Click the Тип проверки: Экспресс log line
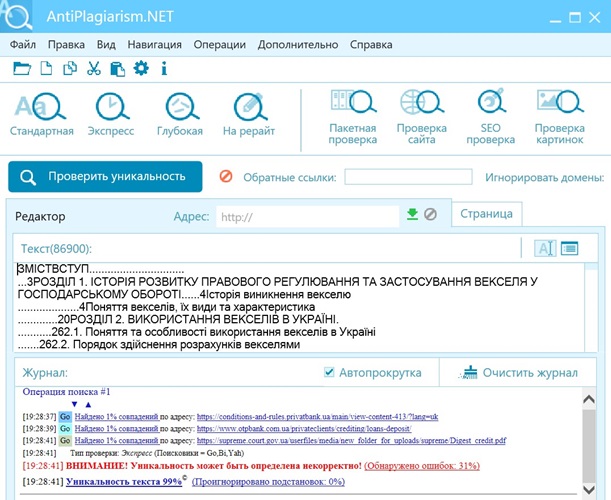Screen dimensions: 611x500 click(x=157, y=453)
